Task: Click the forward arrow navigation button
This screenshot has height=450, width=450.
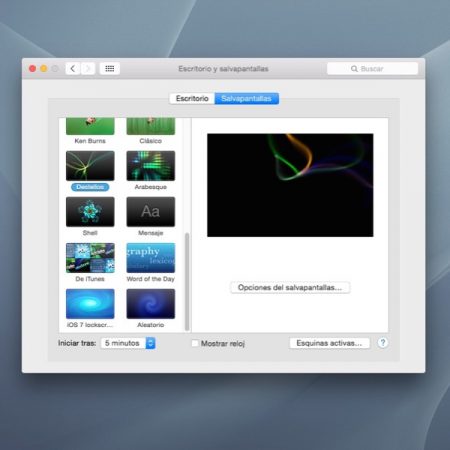Action: [x=88, y=69]
